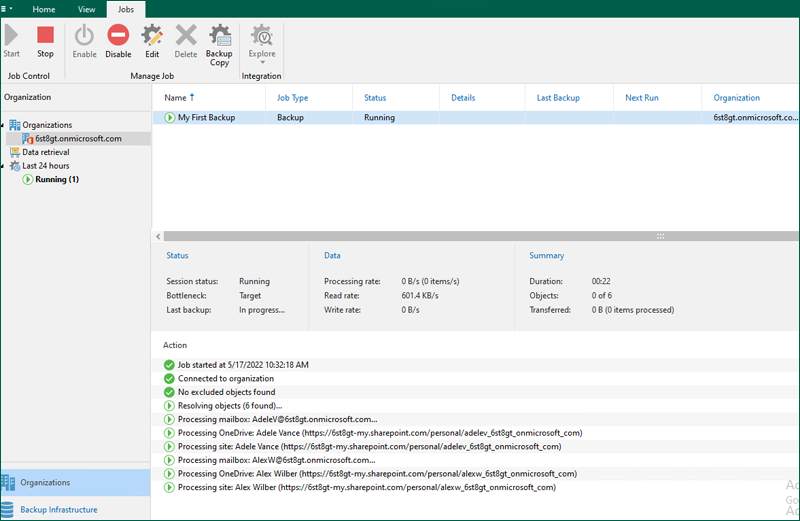Click the Duration value 00:22

(601, 281)
